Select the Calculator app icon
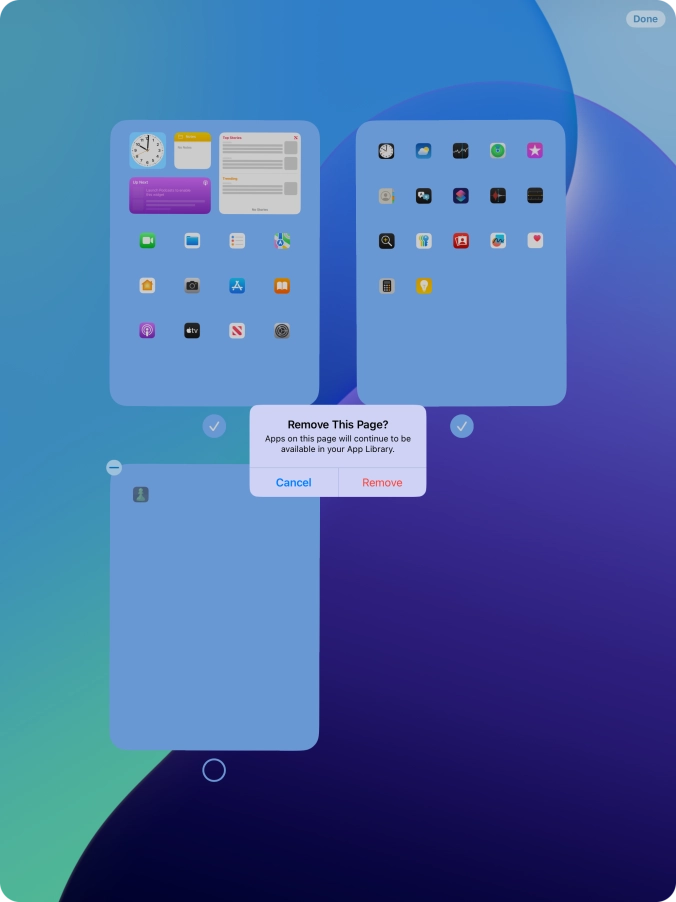 [x=386, y=286]
